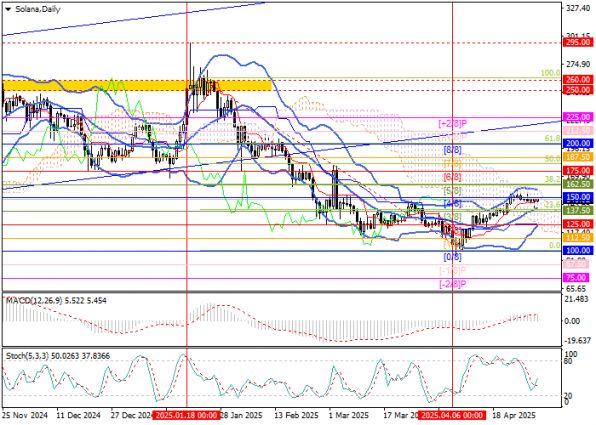Open the chart menu triangle beside Solana,Daily

pos(8,10)
